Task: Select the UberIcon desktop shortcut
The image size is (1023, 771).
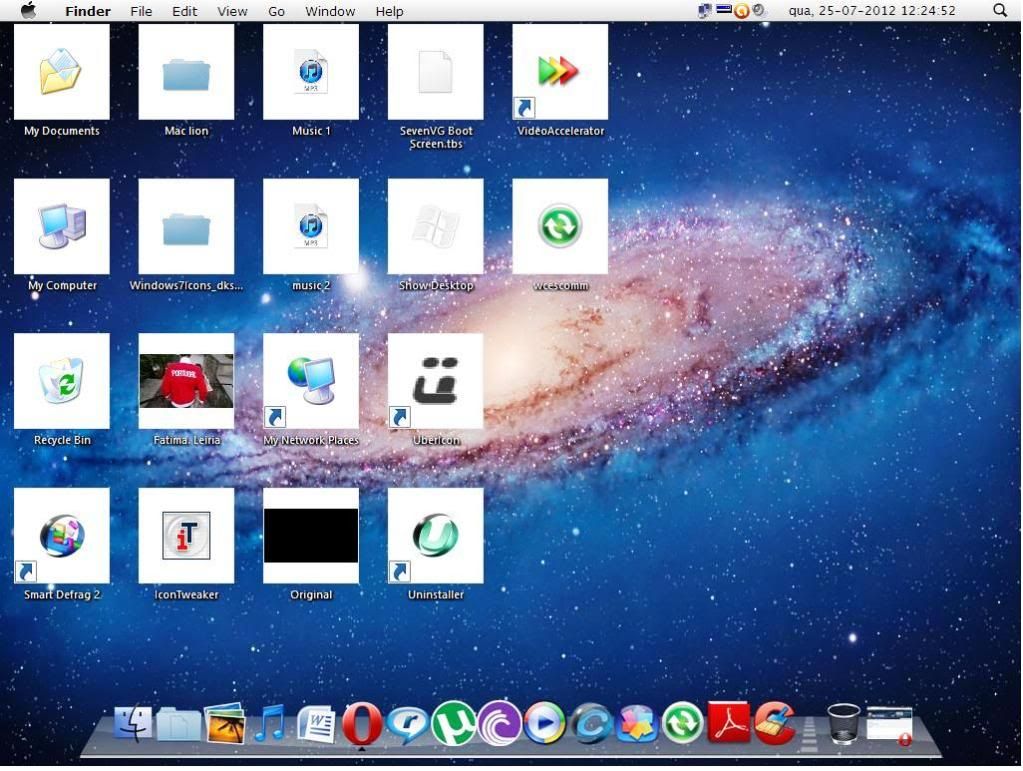Action: coord(435,381)
